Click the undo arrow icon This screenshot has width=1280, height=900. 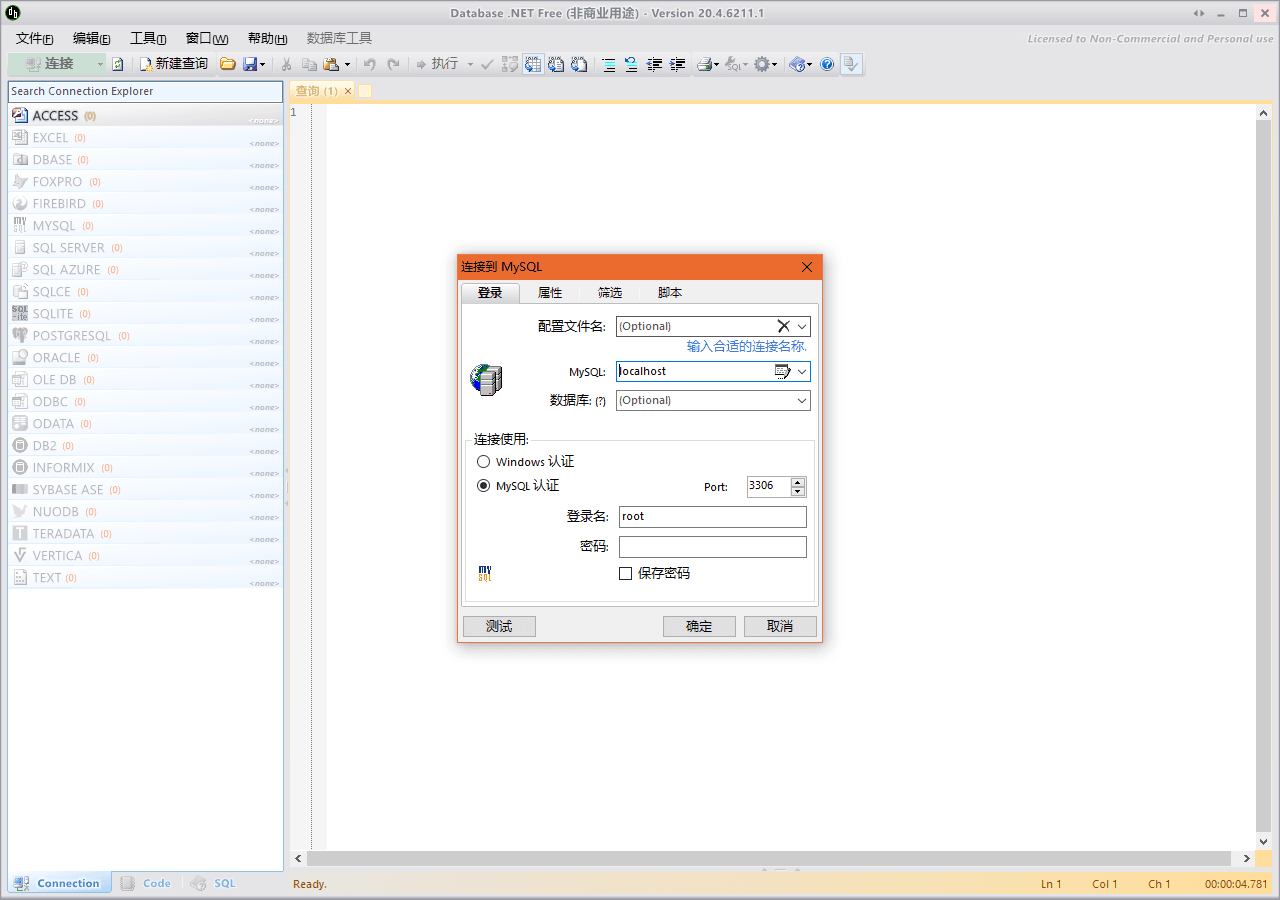(369, 64)
